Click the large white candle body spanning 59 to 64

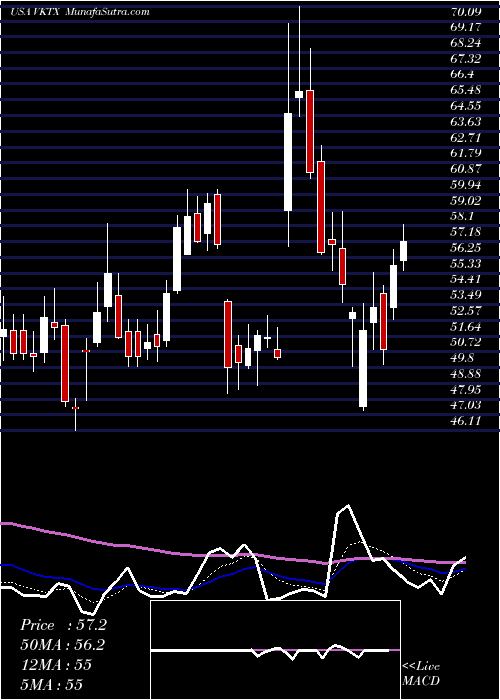[288, 162]
